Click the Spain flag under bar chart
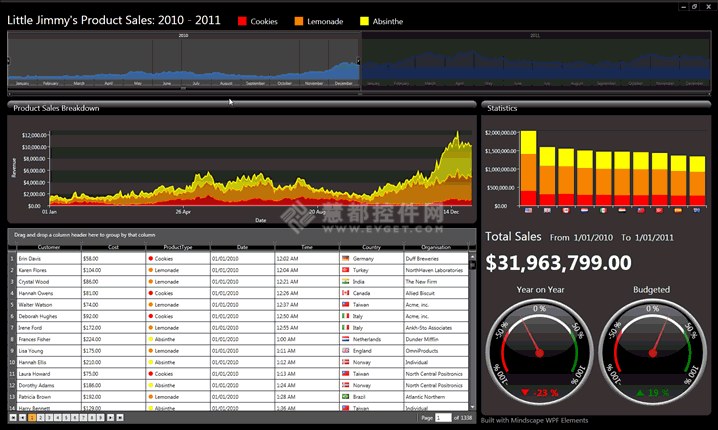718x430 pixels. [x=678, y=211]
